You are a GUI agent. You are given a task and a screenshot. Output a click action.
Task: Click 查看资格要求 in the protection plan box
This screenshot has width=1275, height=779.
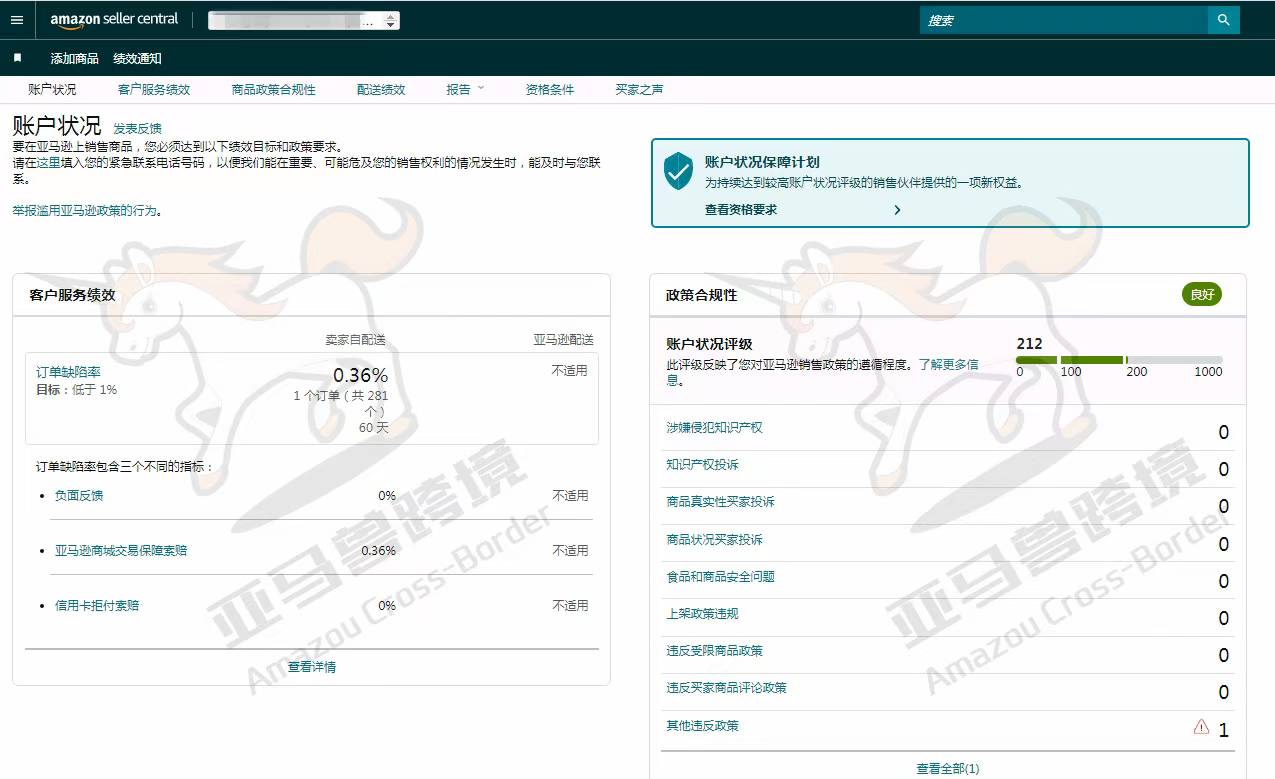point(741,210)
